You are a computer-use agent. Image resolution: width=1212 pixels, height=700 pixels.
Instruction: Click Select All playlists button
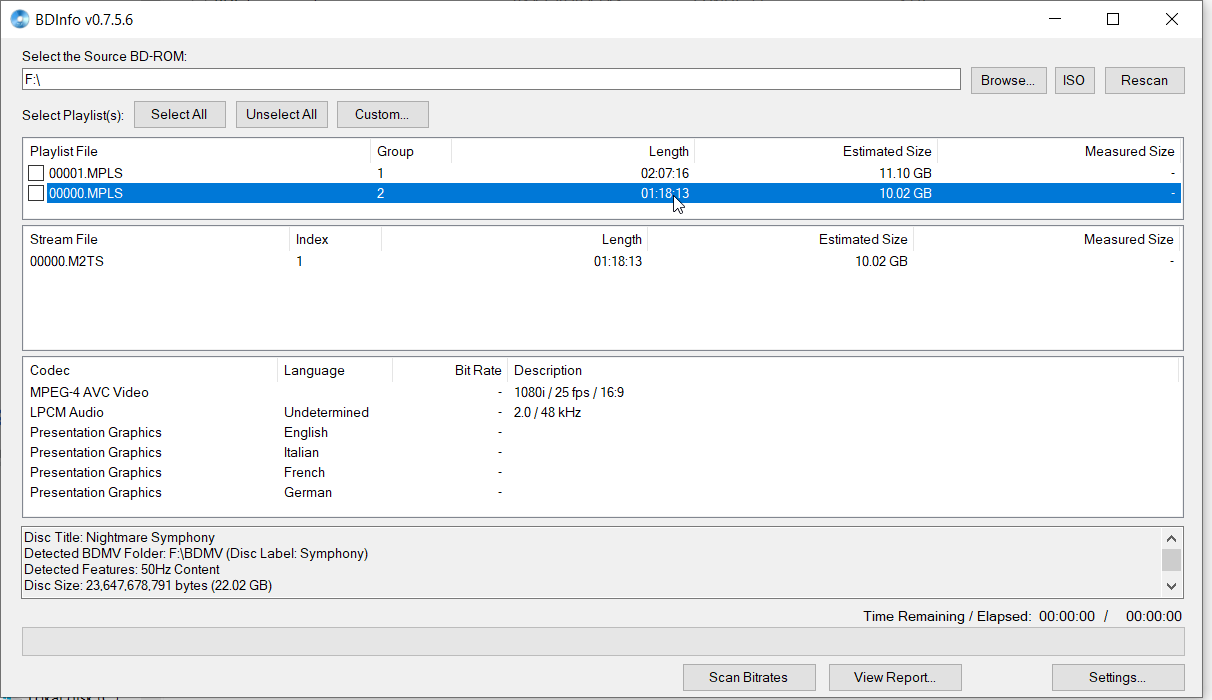[x=179, y=114]
